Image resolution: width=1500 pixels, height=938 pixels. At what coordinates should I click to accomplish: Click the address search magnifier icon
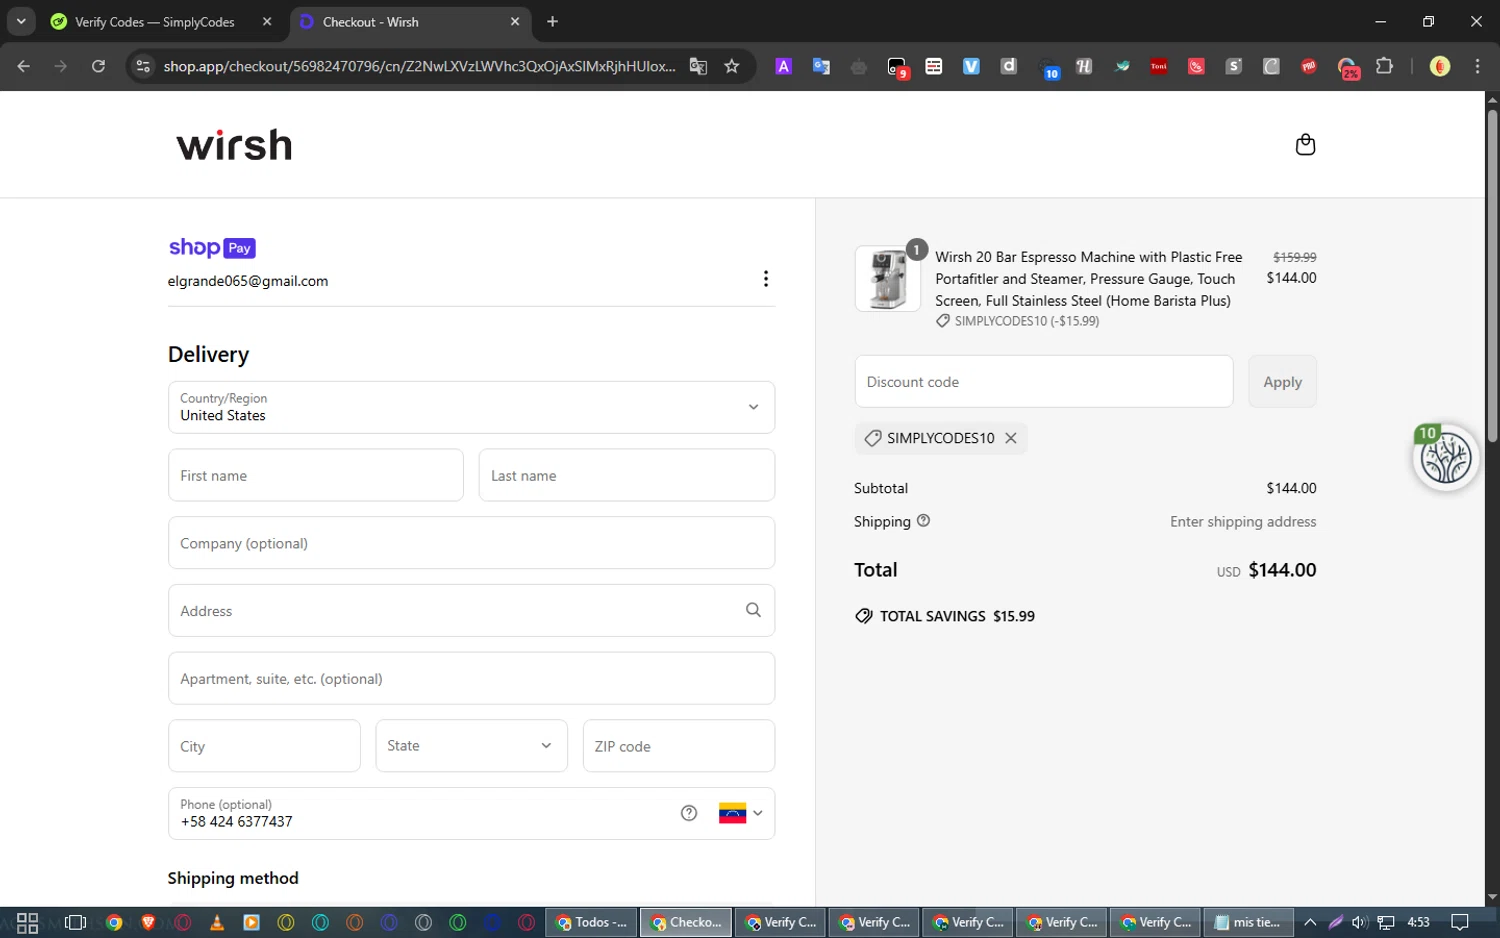coord(753,610)
